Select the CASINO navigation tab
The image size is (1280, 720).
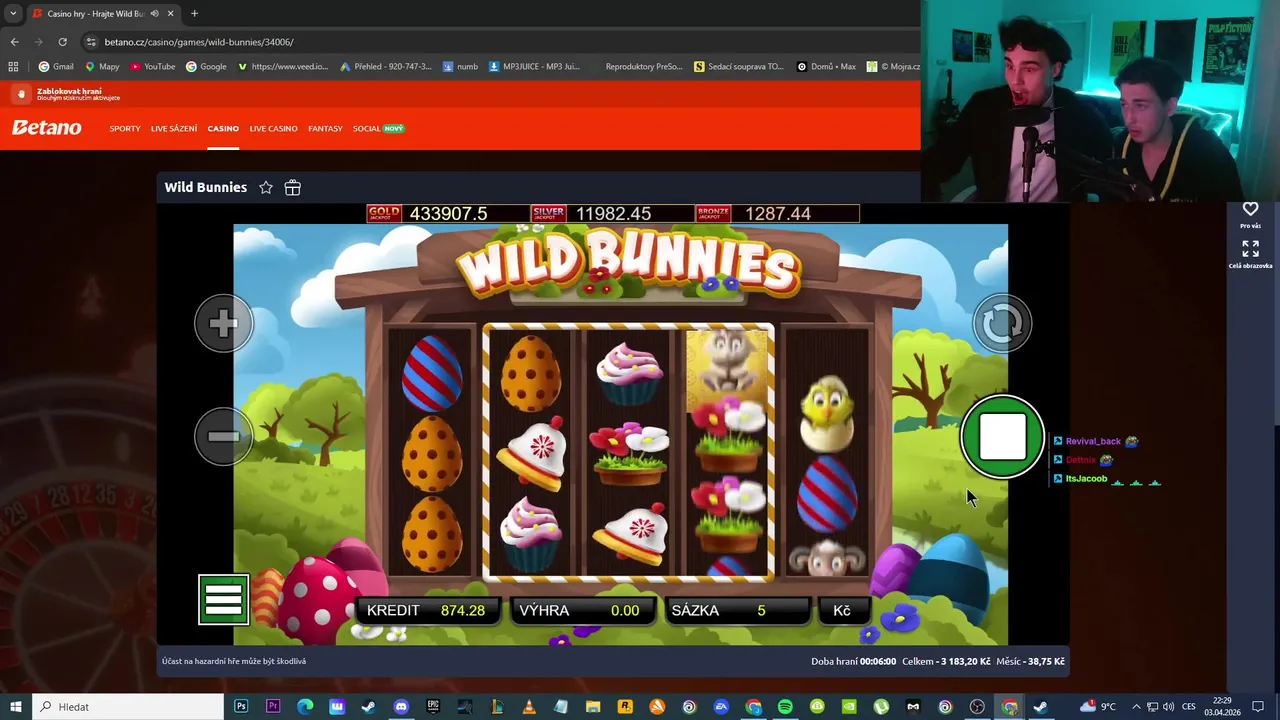click(223, 129)
